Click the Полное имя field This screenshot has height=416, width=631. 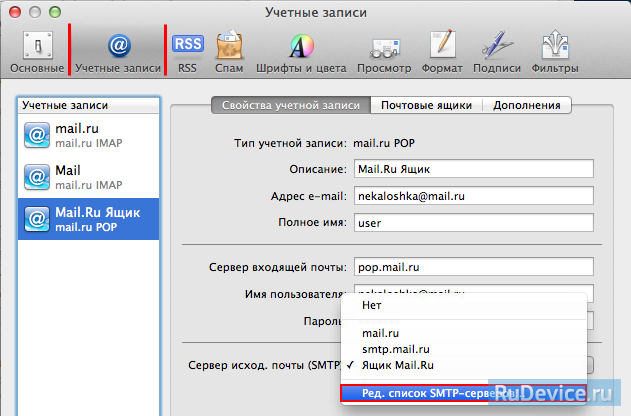(x=474, y=223)
